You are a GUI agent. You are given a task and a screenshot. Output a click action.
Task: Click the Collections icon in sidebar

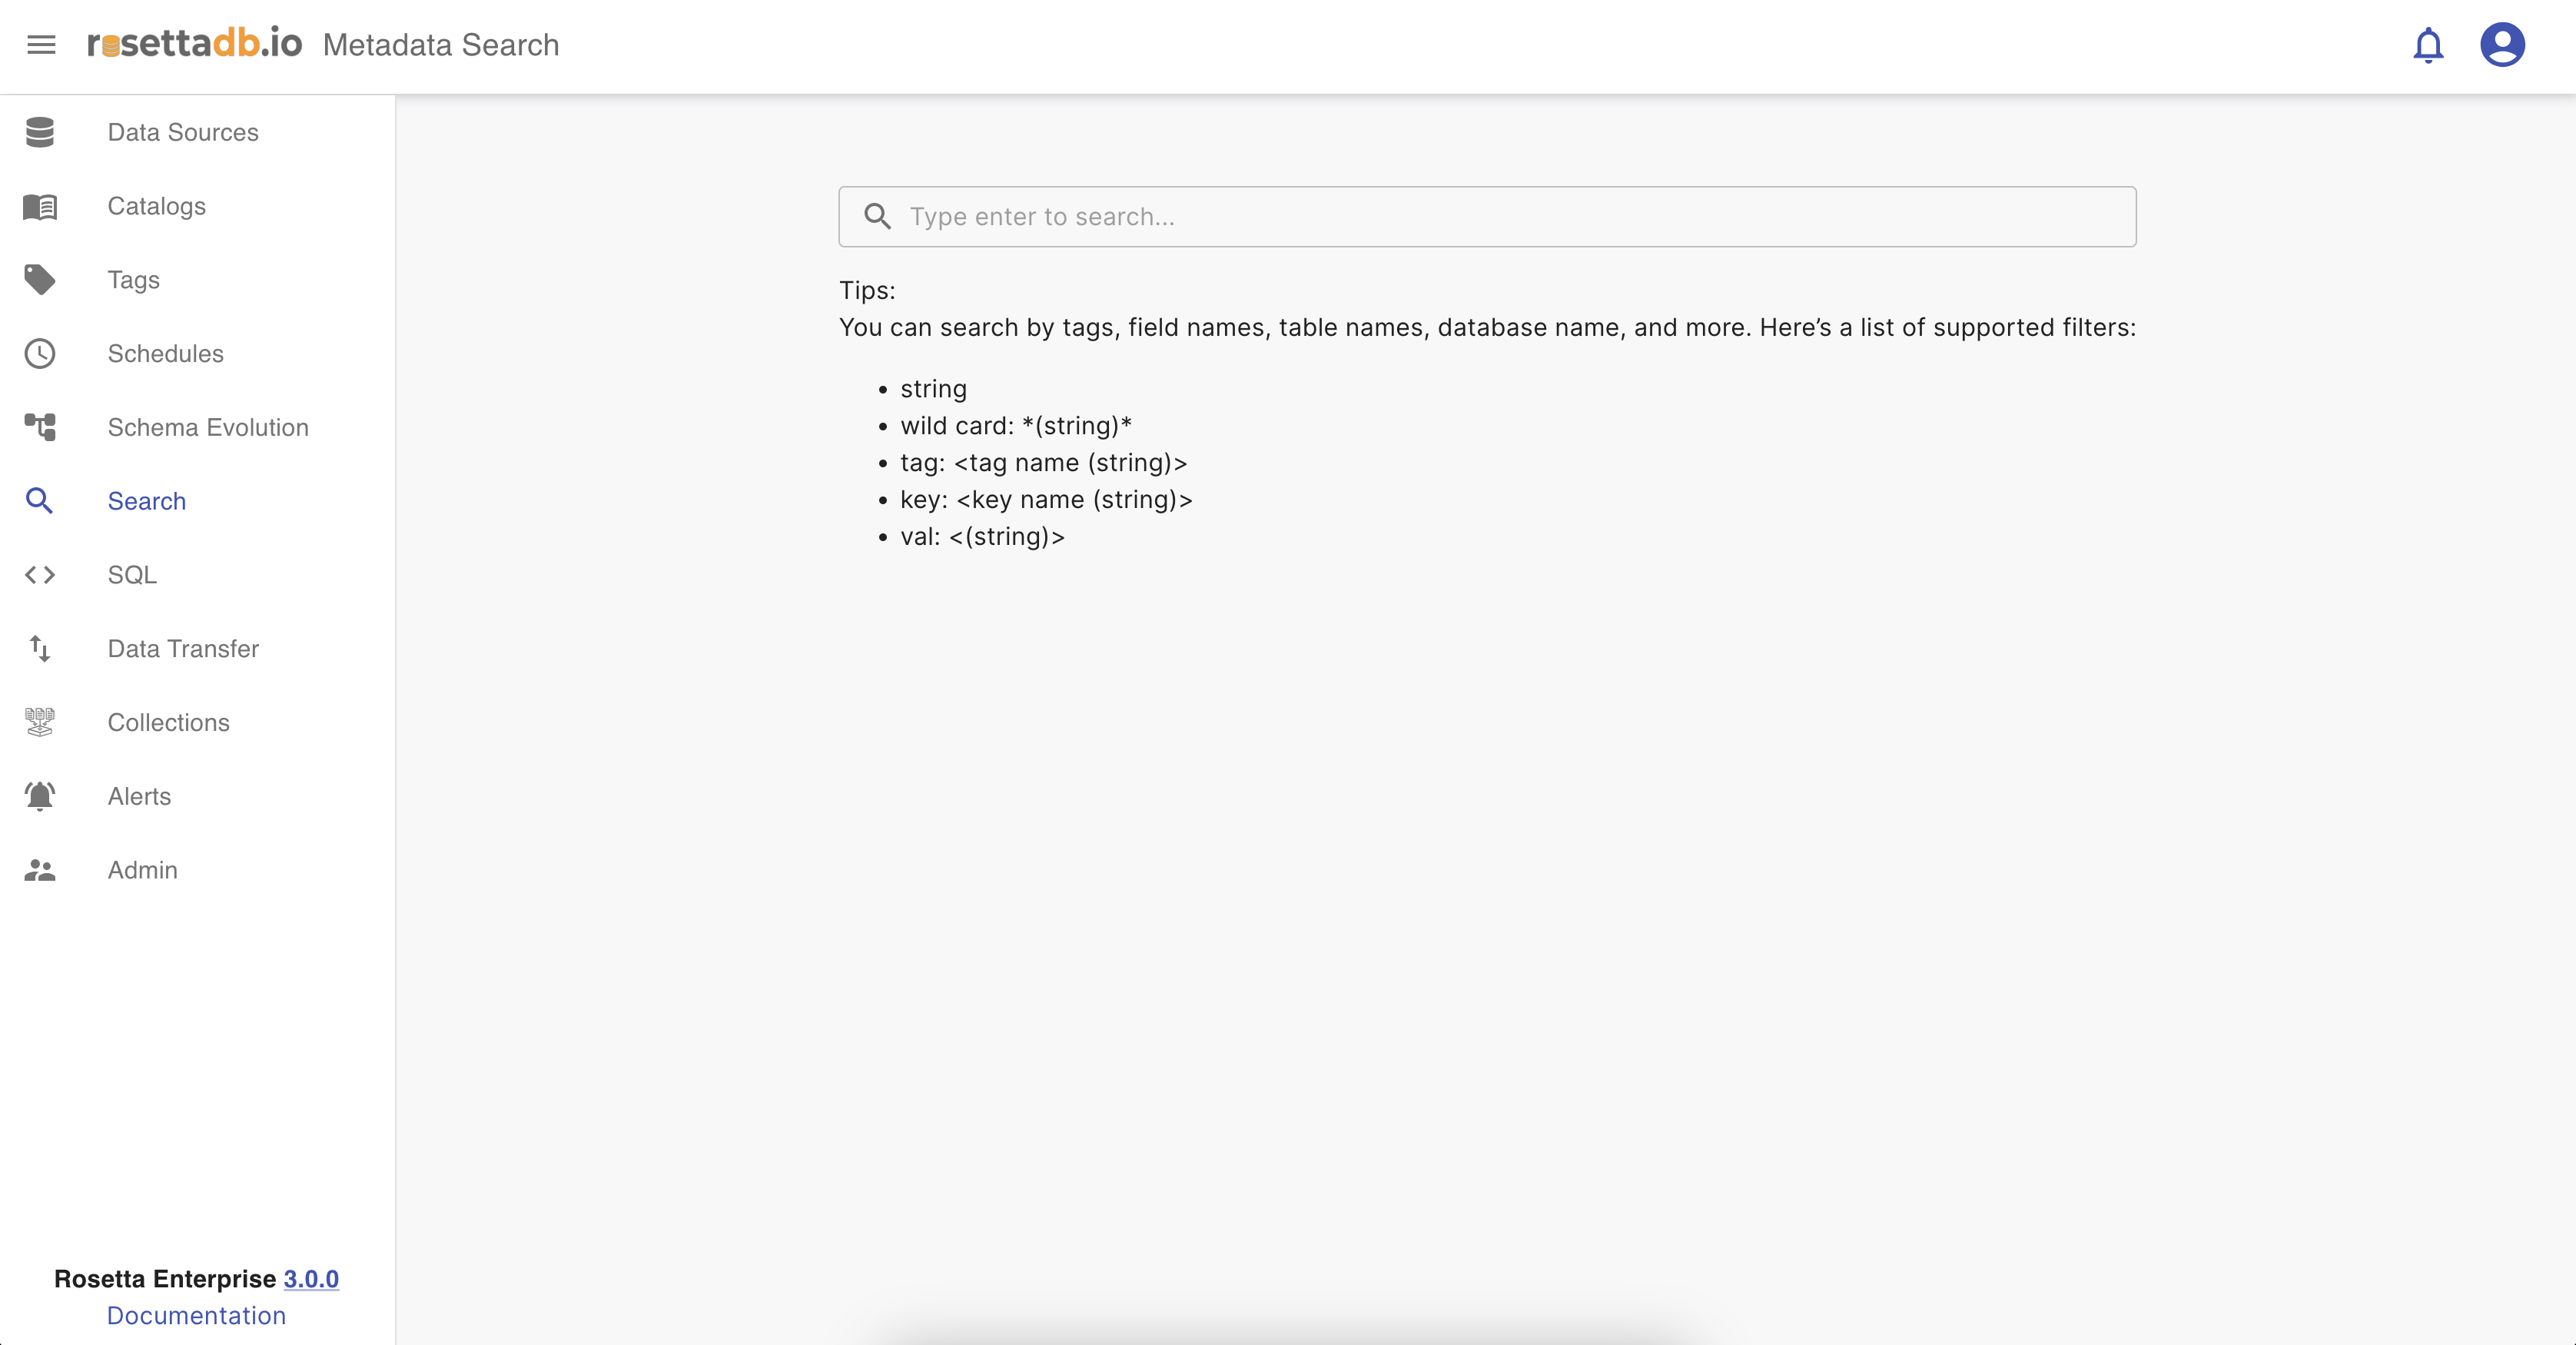[40, 722]
